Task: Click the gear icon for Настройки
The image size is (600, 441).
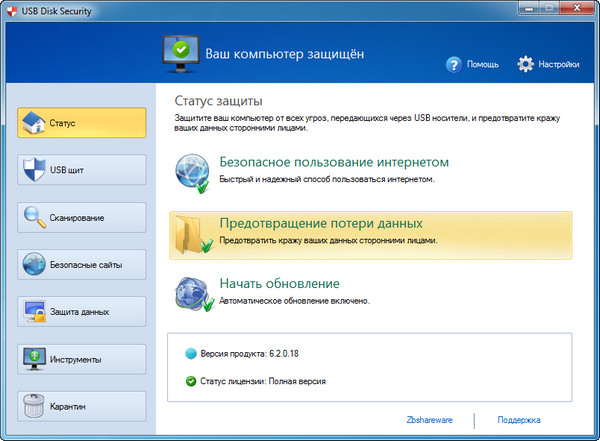Action: (x=527, y=64)
